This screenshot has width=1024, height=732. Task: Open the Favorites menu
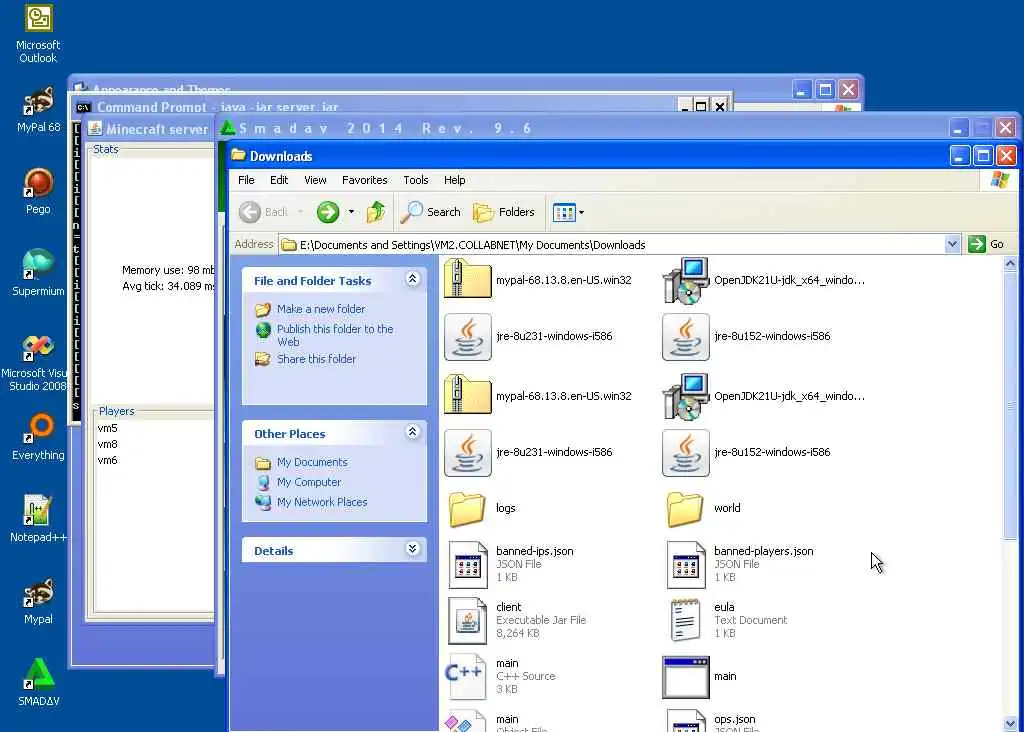pyautogui.click(x=364, y=180)
